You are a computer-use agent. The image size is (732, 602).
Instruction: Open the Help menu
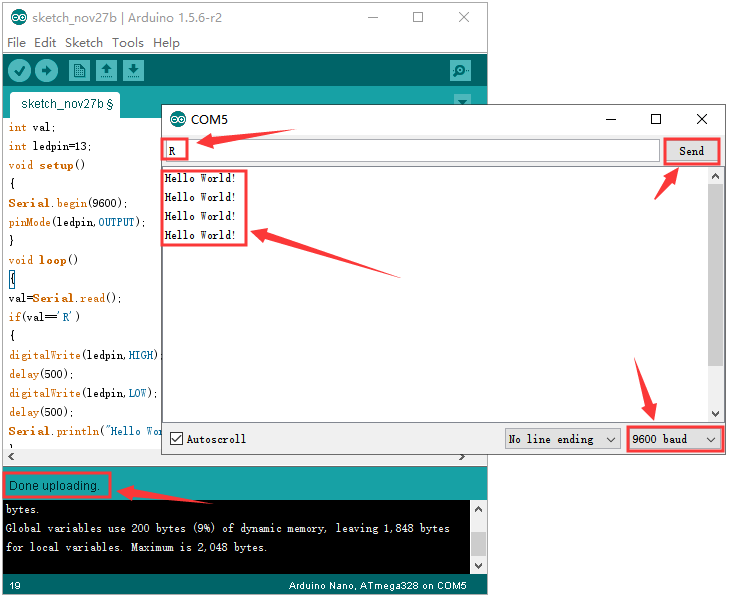tap(166, 43)
